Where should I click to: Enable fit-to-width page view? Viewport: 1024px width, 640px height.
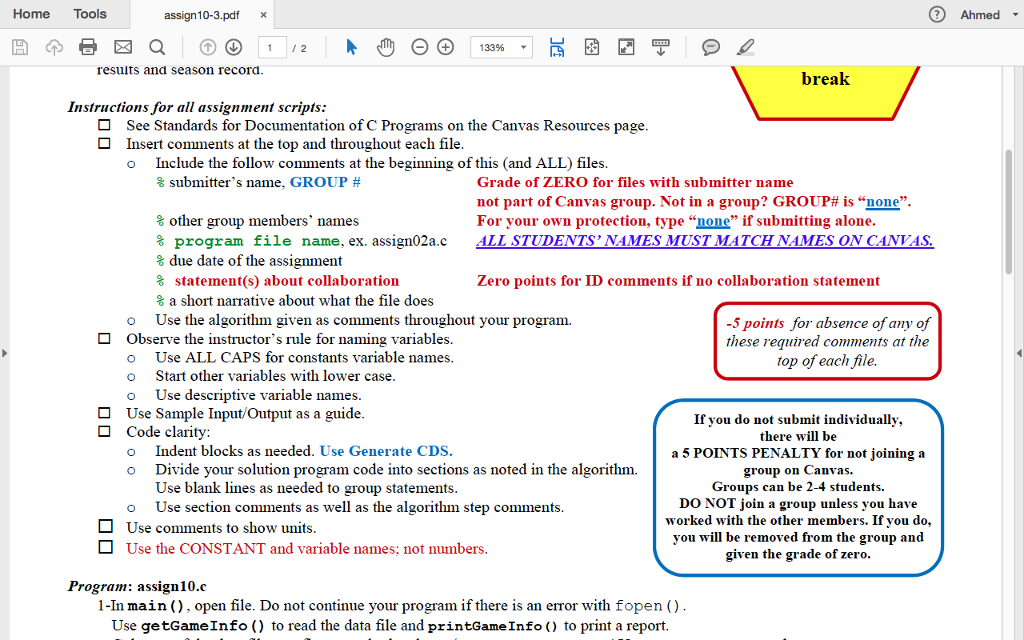pyautogui.click(x=557, y=46)
